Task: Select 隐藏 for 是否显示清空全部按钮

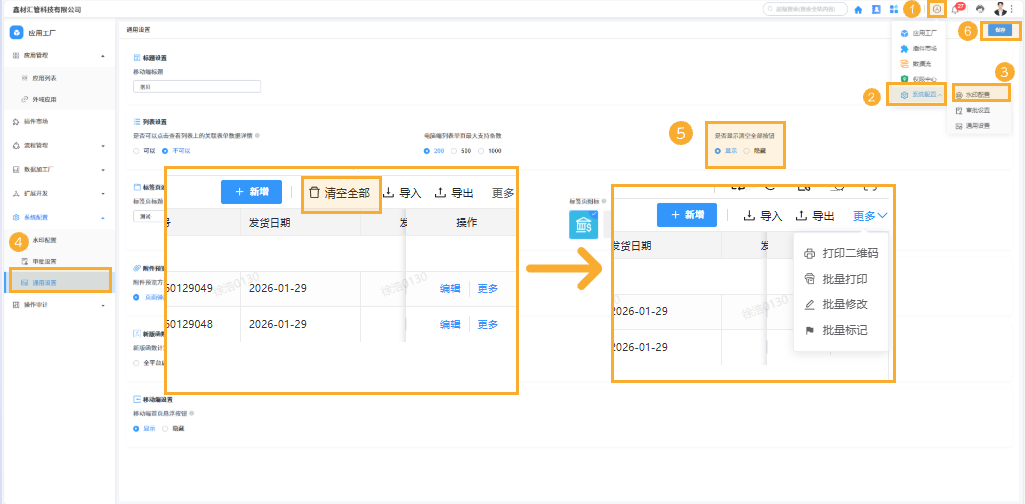Action: 747,151
